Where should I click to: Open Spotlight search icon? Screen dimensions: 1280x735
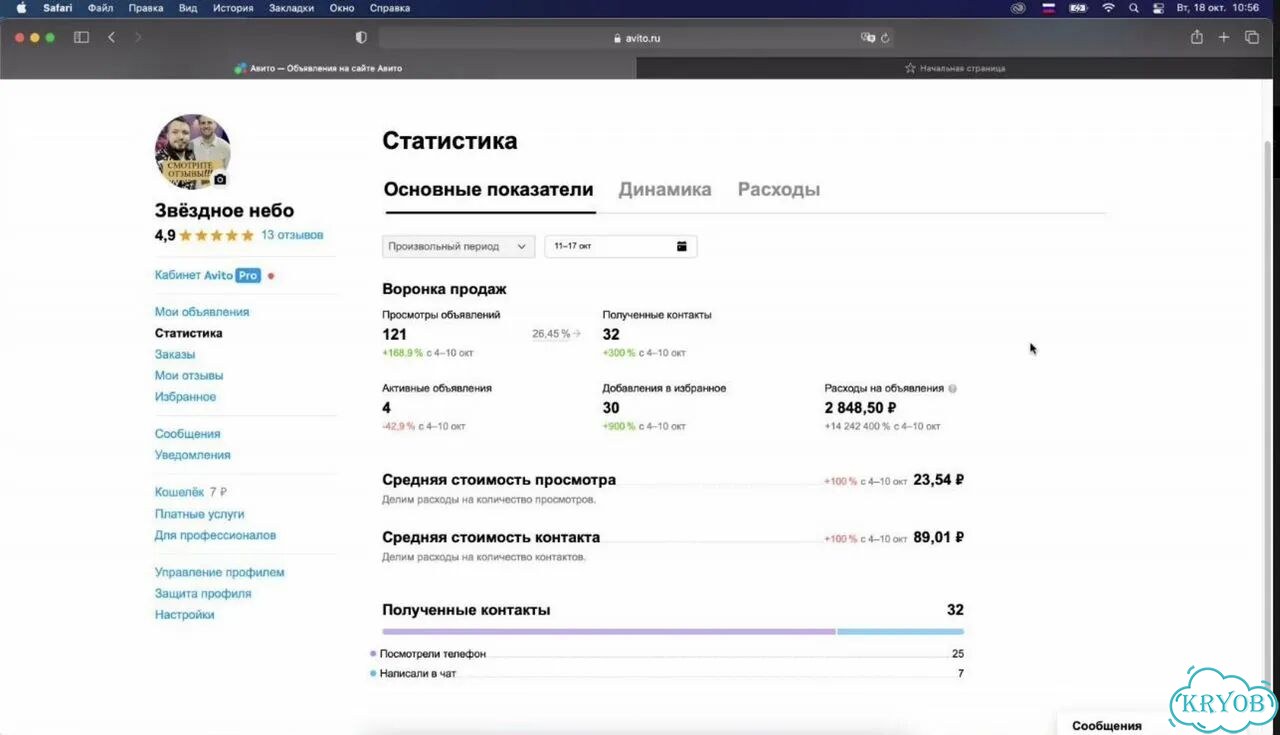click(1134, 8)
